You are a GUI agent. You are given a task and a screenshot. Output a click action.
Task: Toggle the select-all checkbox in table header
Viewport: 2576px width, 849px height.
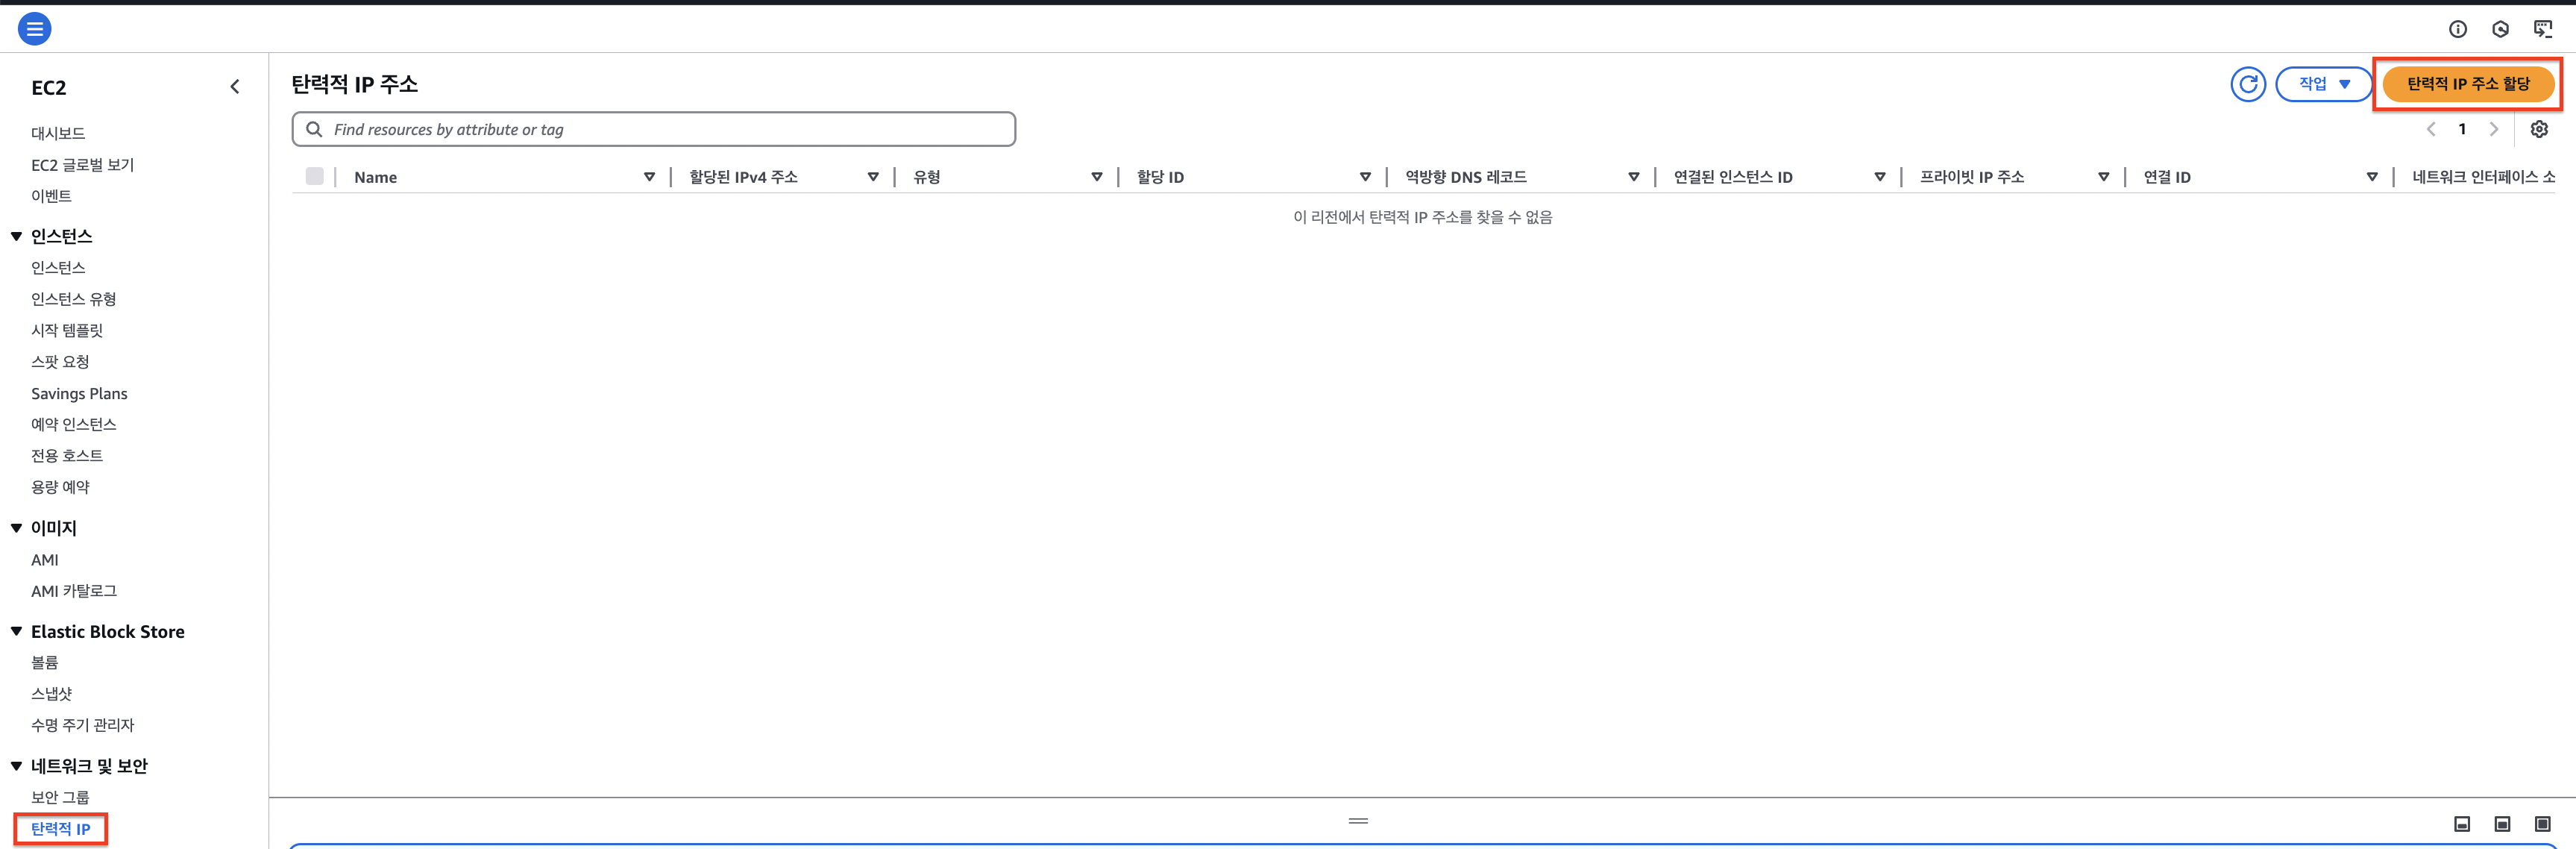pos(315,177)
